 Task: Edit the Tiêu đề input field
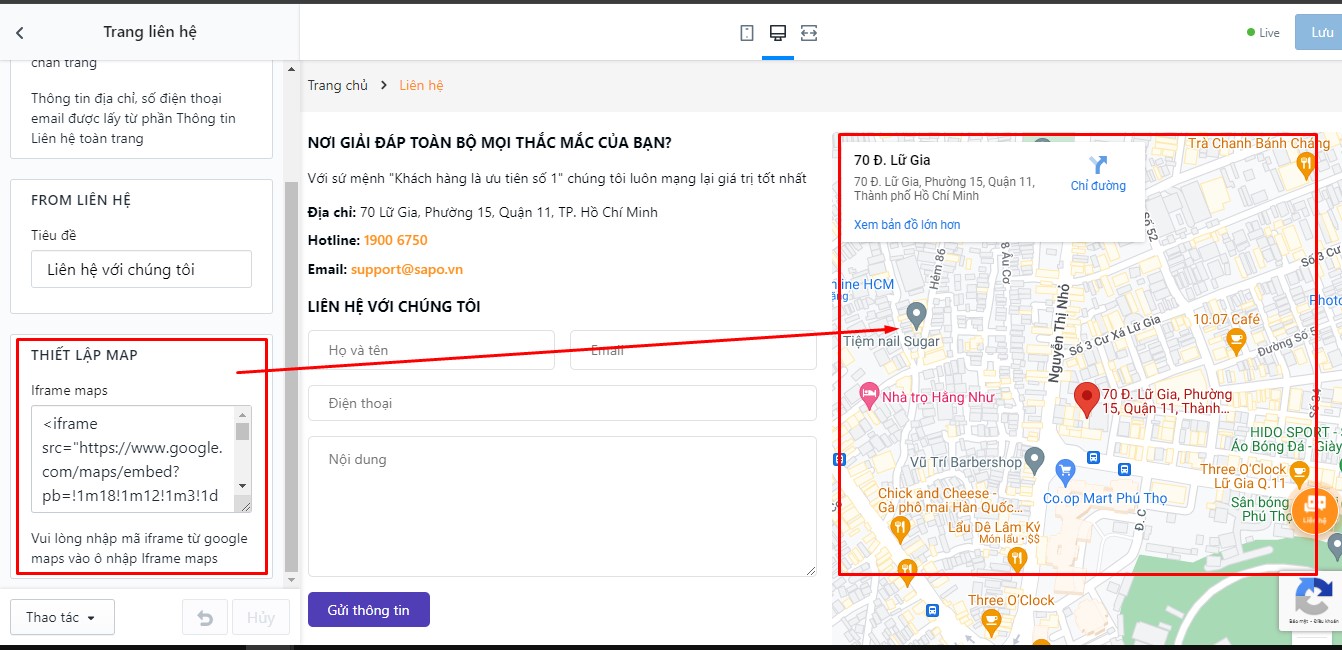point(141,269)
